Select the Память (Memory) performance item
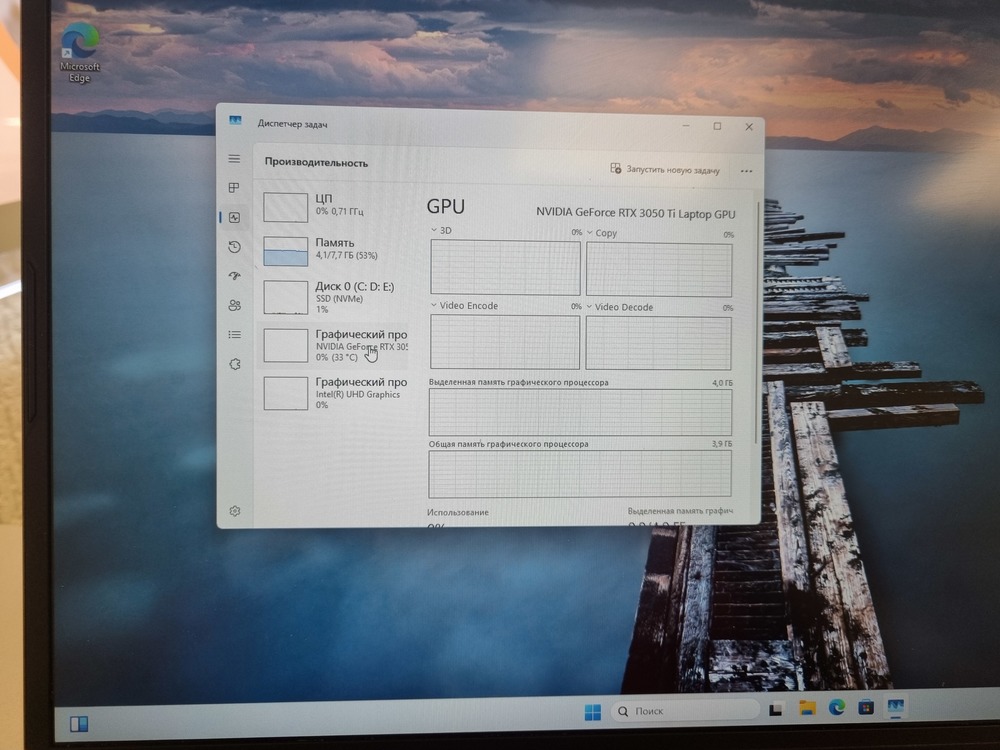Viewport: 1000px width, 750px height. coord(335,250)
